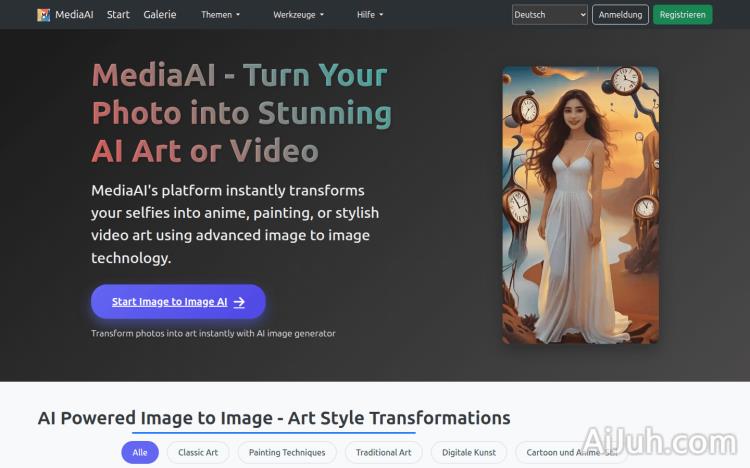Open the Start menu item

118,15
